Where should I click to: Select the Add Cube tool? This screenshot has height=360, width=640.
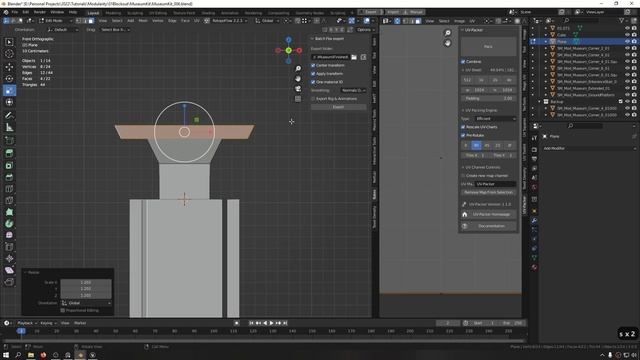[x=9, y=141]
